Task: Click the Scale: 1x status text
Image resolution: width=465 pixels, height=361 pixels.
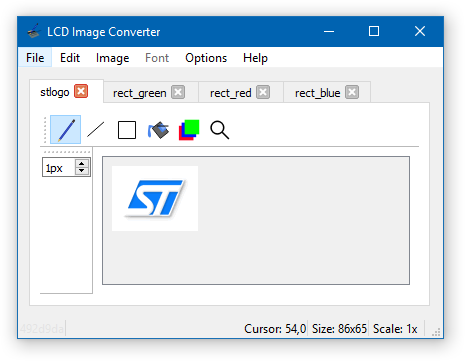Action: click(x=395, y=329)
